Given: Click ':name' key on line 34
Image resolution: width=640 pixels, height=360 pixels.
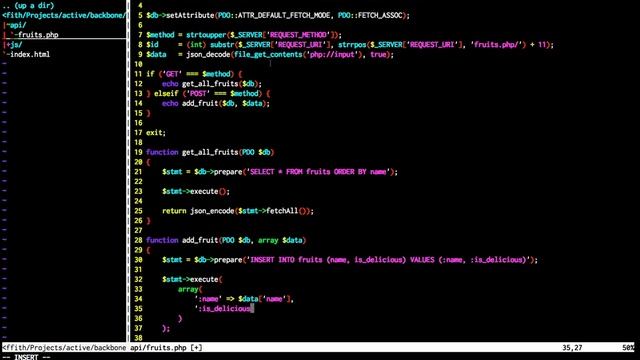Looking at the screenshot, I should (208, 299).
